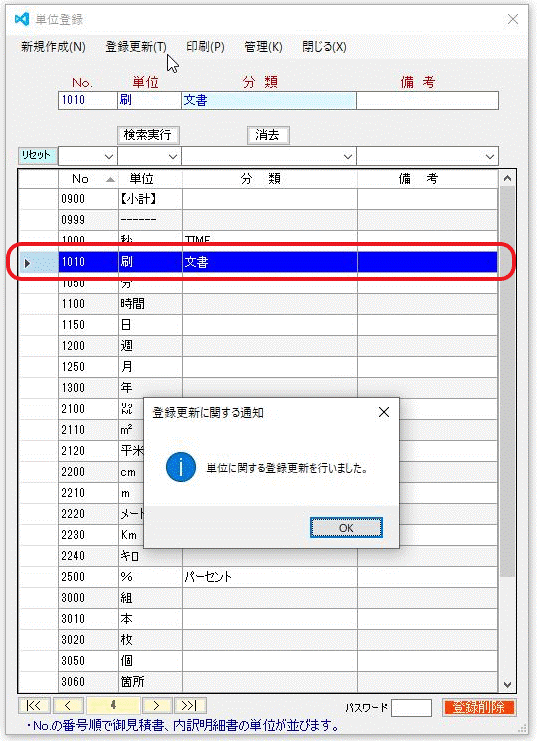Close the 登録更新に関する通知 dialog with X
This screenshot has width=537, height=741.
point(384,413)
